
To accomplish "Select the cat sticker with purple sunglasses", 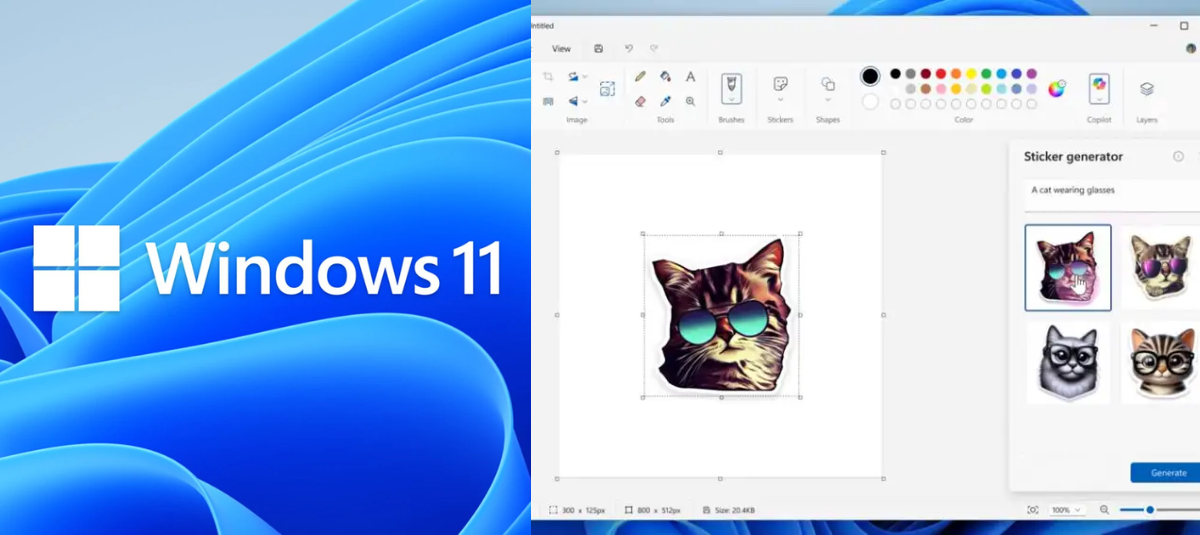I will pos(1160,267).
